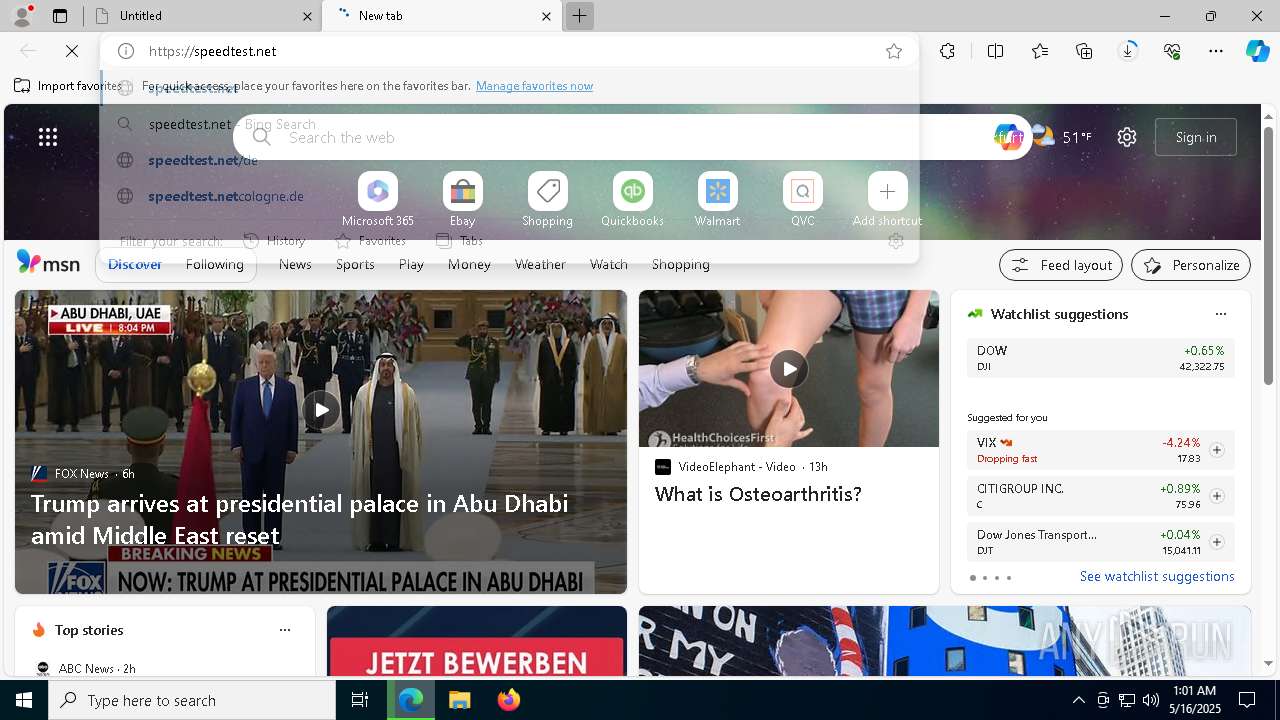The height and width of the screenshot is (720, 1280).
Task: Open the Quickbooks shortcut
Action: coord(632,200)
